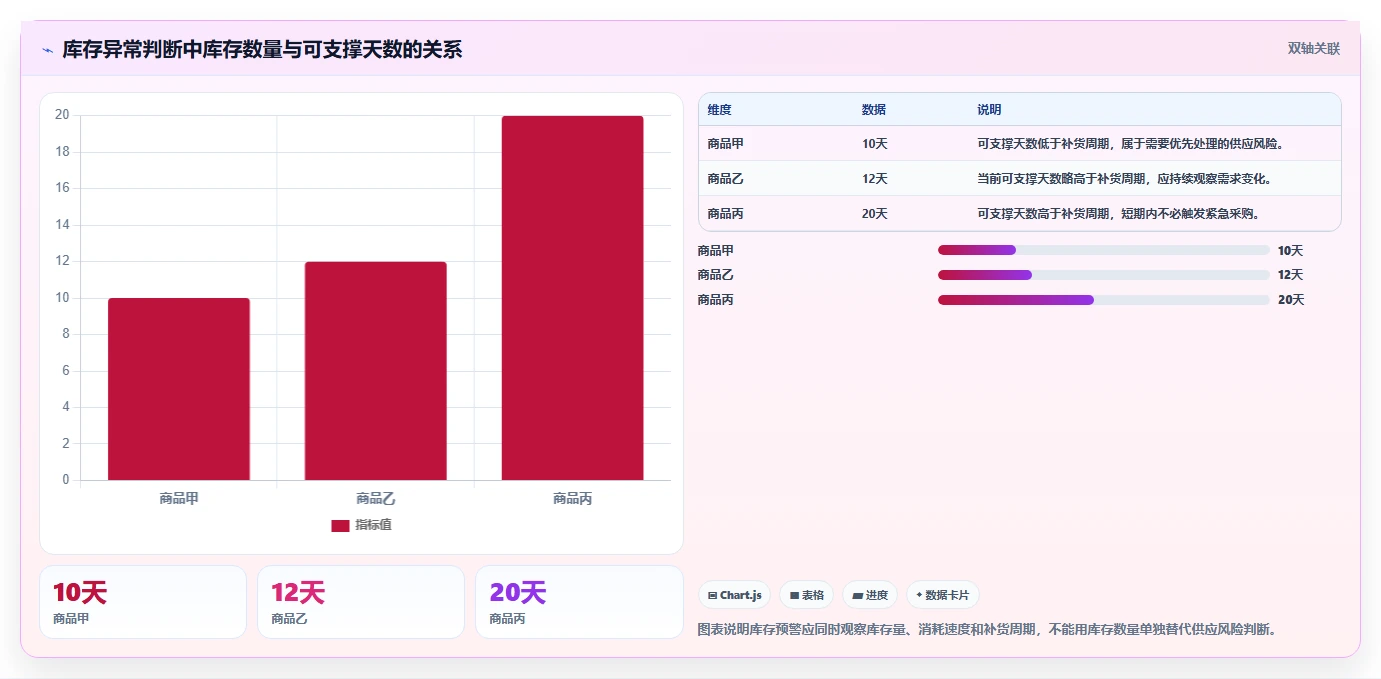Click the 20天 value in the table

click(874, 214)
